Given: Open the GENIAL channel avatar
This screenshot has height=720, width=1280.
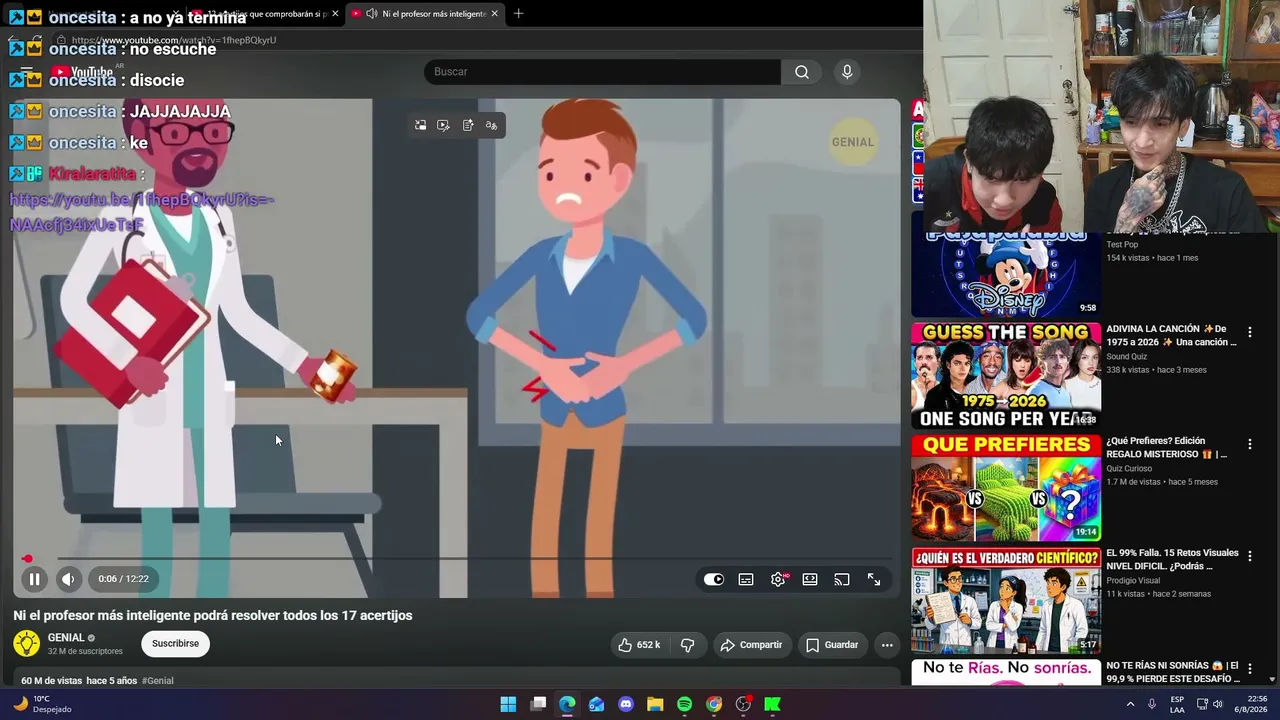Looking at the screenshot, I should pyautogui.click(x=27, y=644).
